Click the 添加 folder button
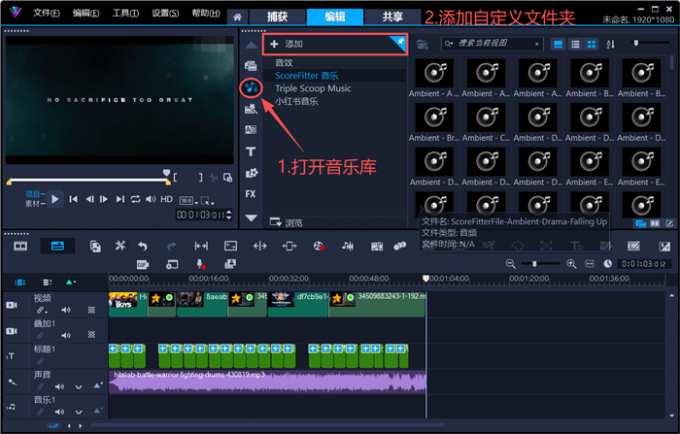 coord(334,44)
